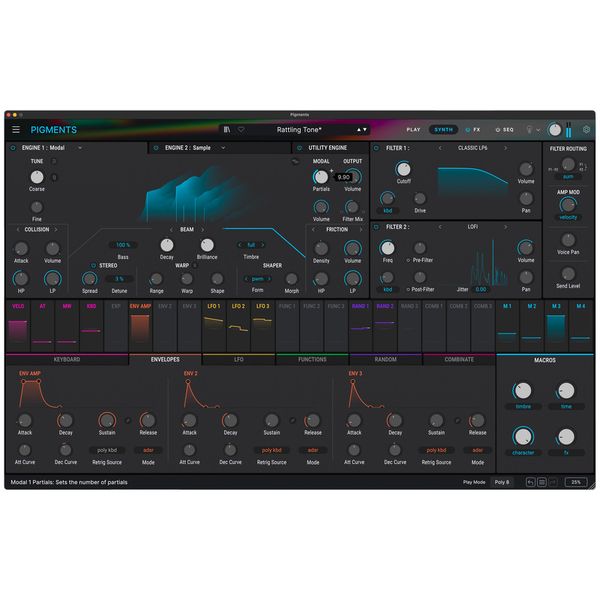
Task: Toggle Engine 1 power button
Action: [12, 148]
